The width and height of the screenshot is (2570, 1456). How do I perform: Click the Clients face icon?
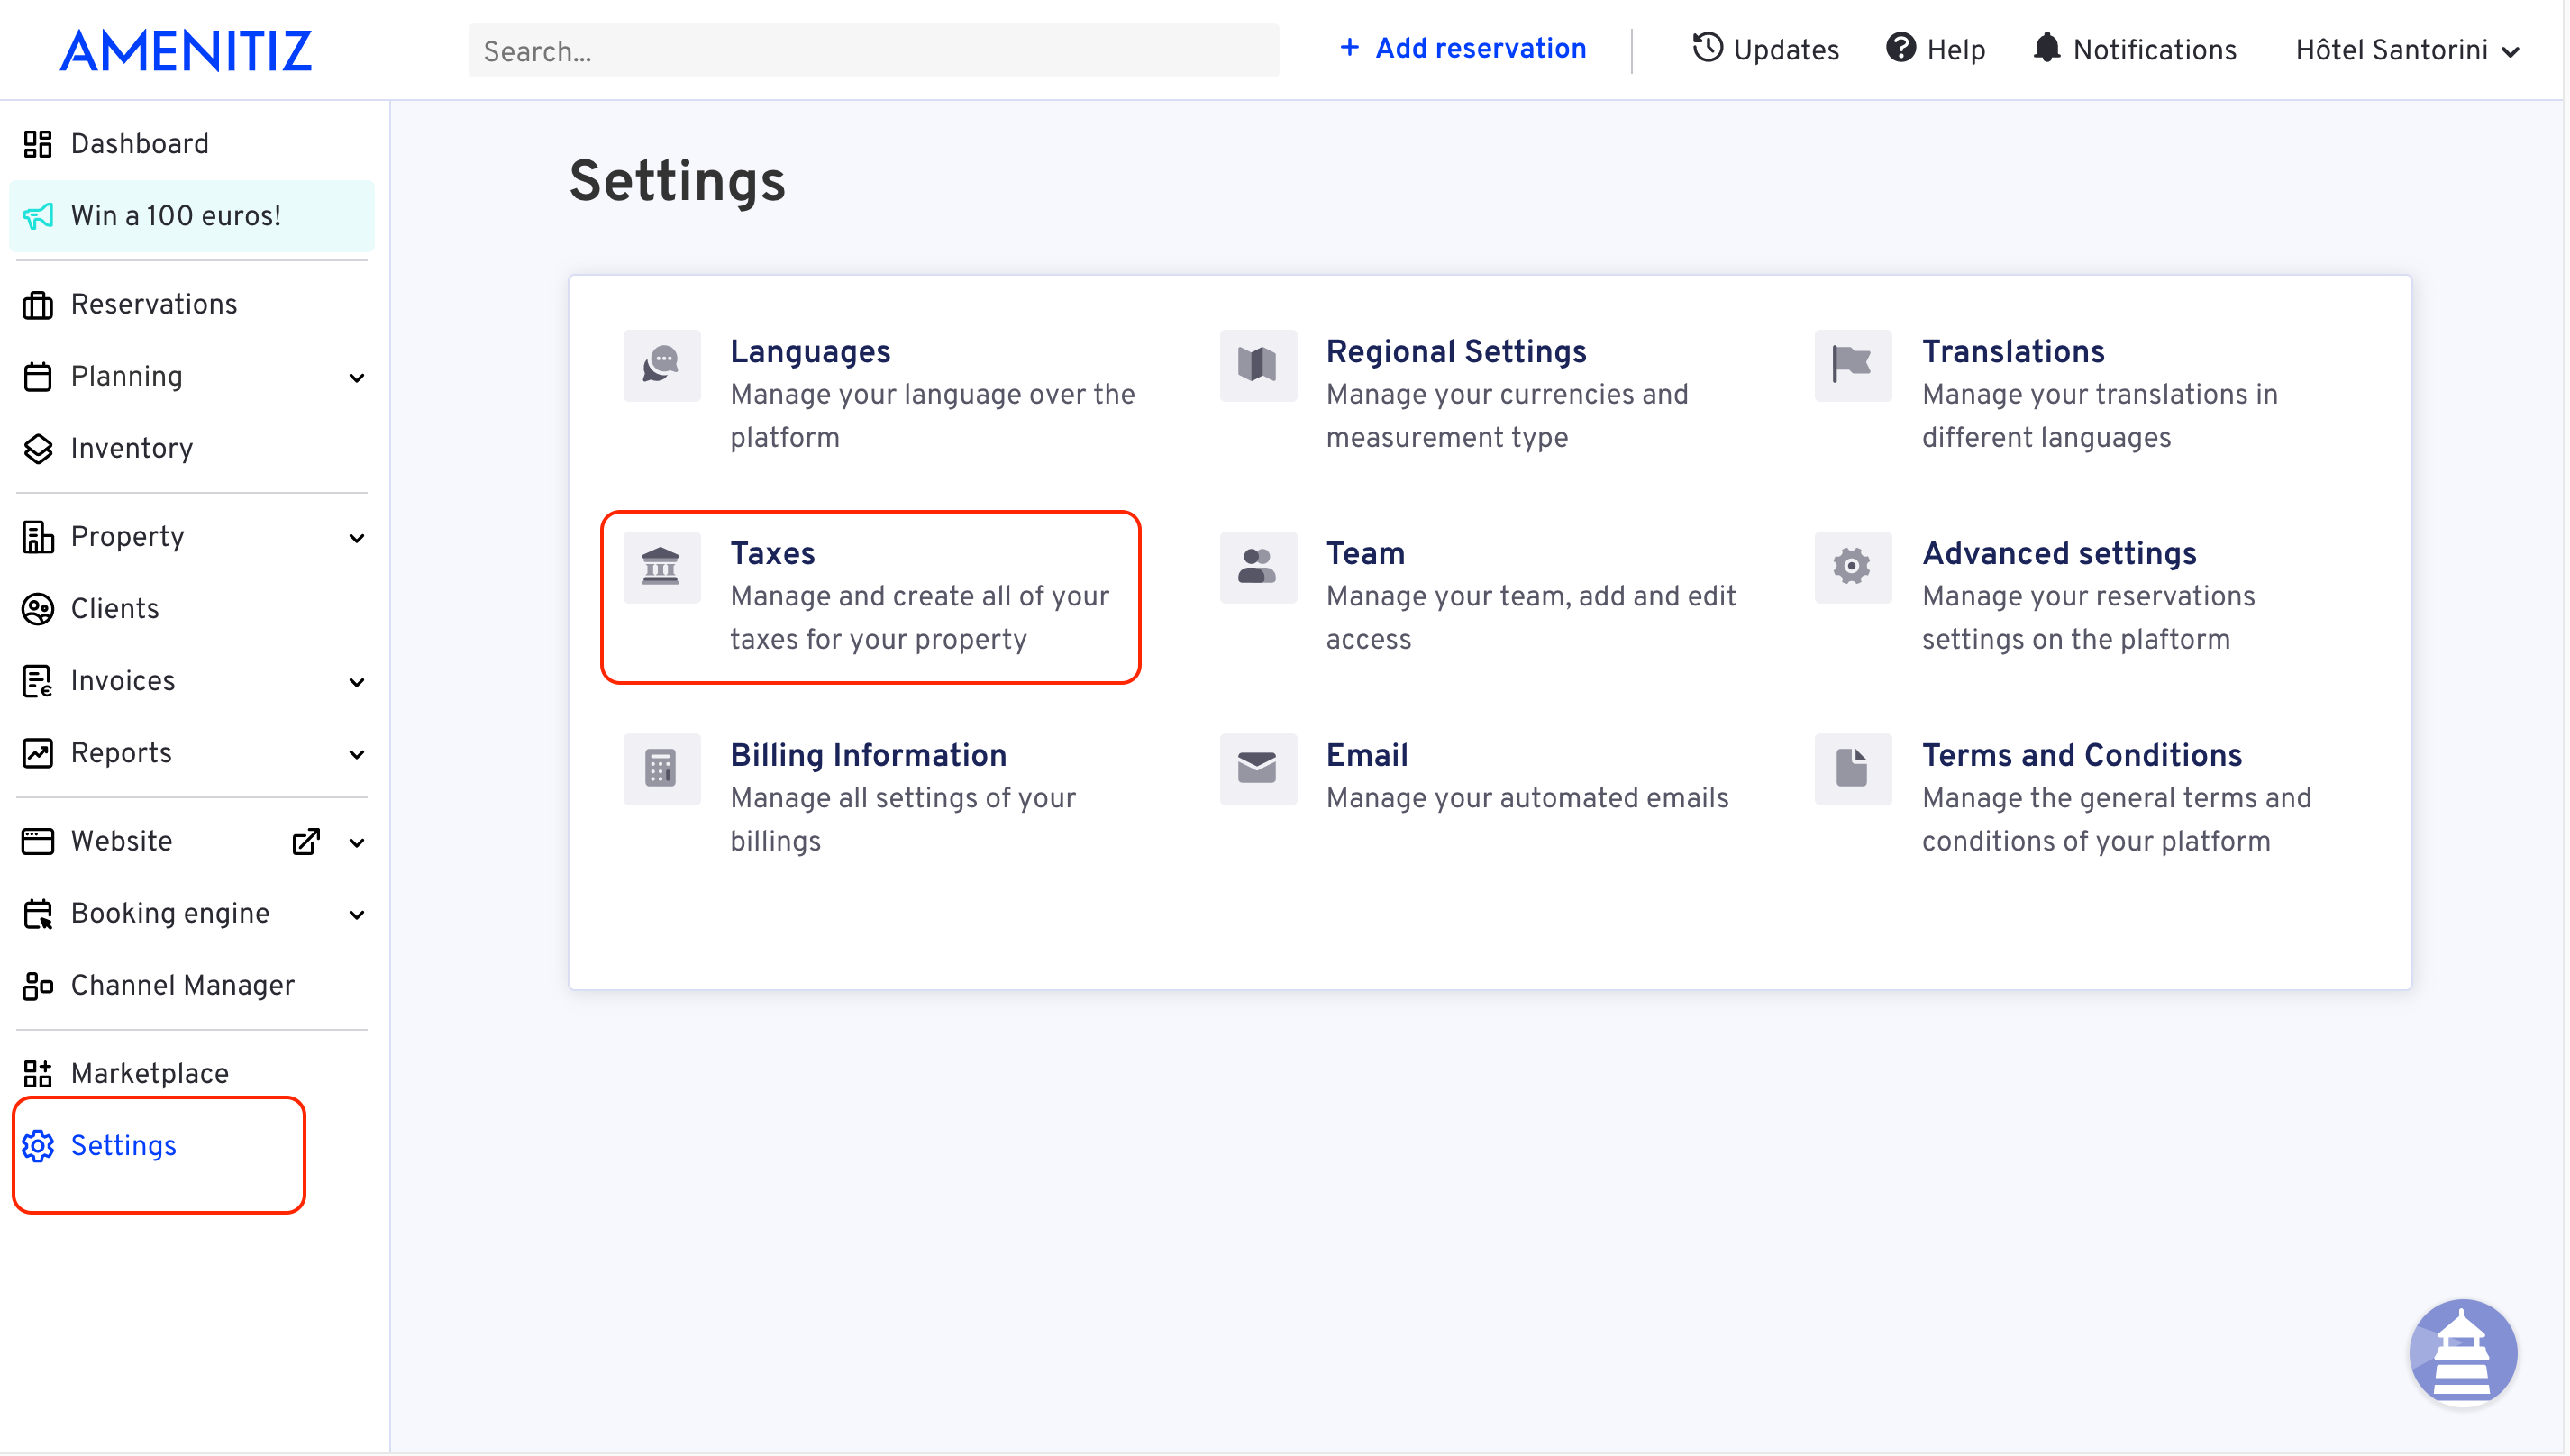[x=37, y=609]
